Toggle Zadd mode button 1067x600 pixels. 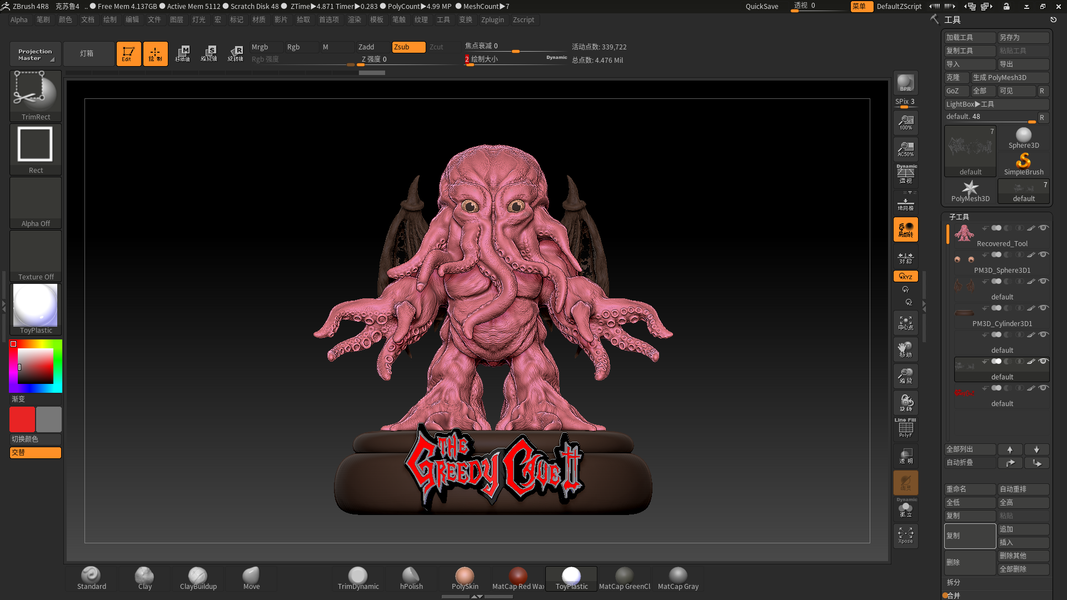point(372,47)
